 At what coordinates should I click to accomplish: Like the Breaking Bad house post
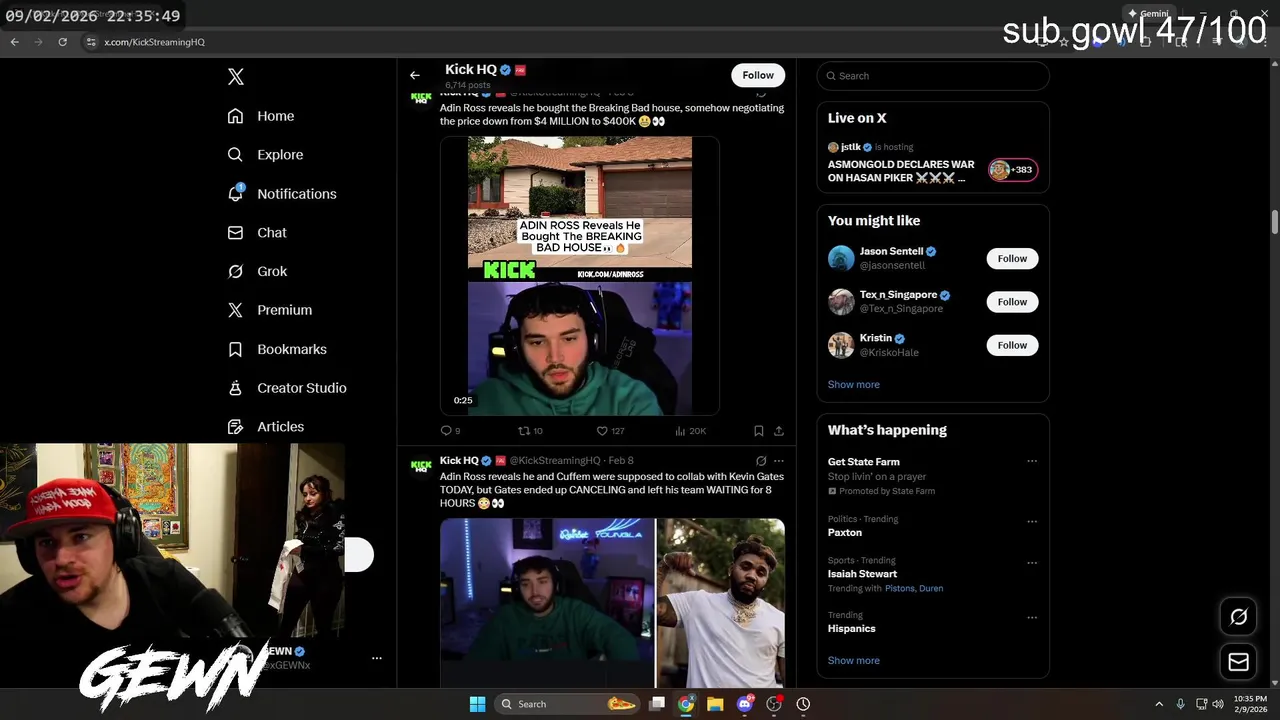tap(610, 431)
